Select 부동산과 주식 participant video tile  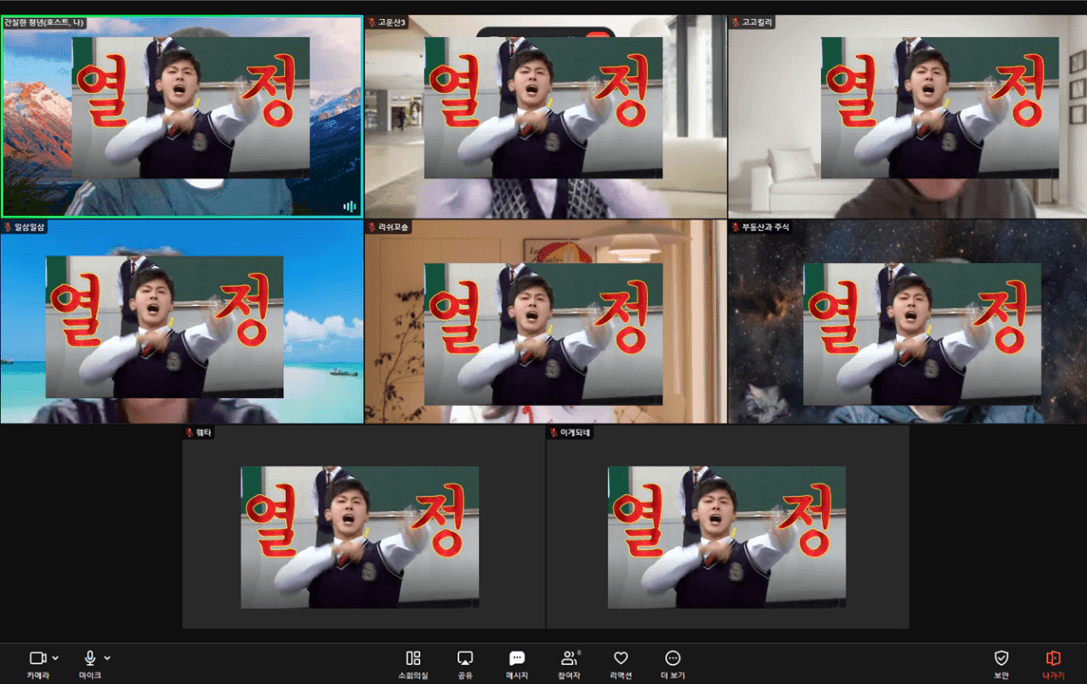point(907,322)
